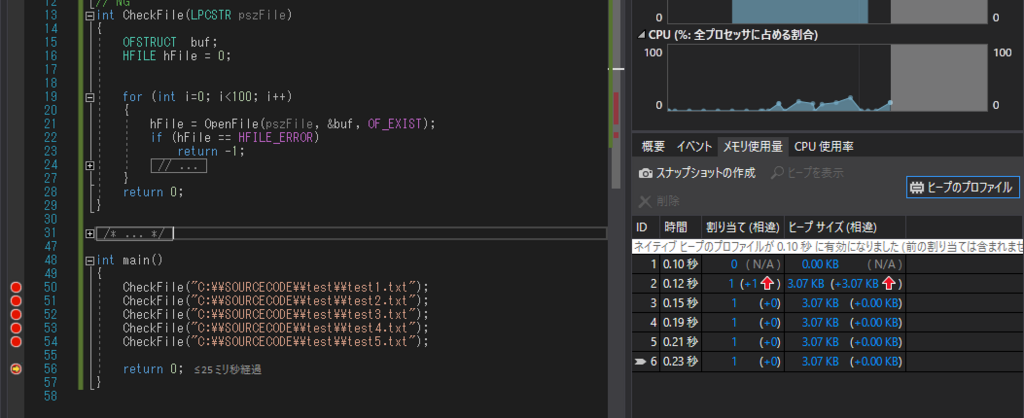Select the メモリ使用量 tab

click(752, 147)
